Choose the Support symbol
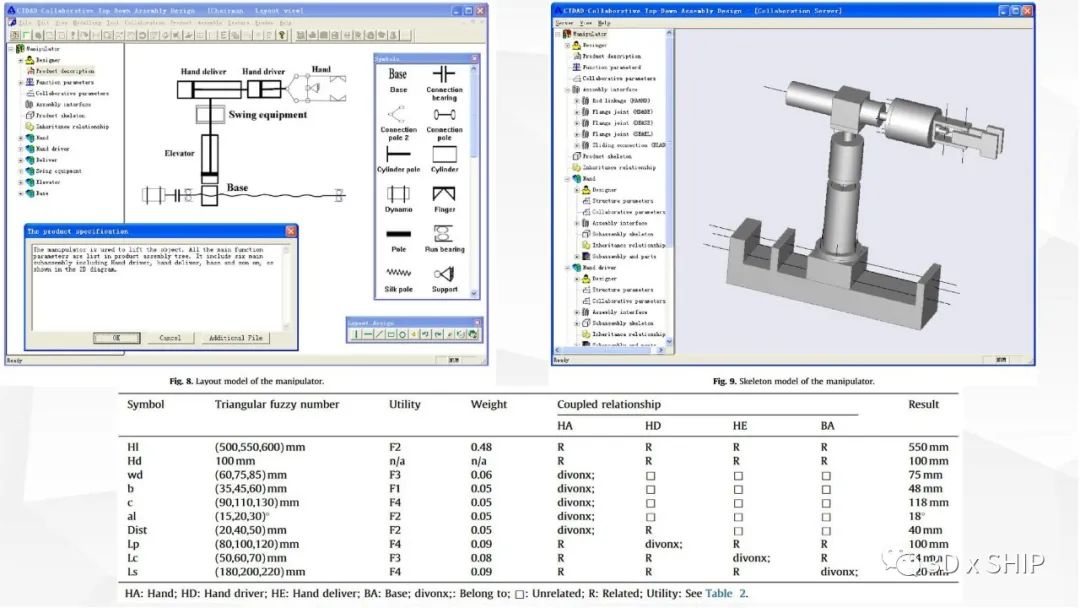 pos(444,280)
